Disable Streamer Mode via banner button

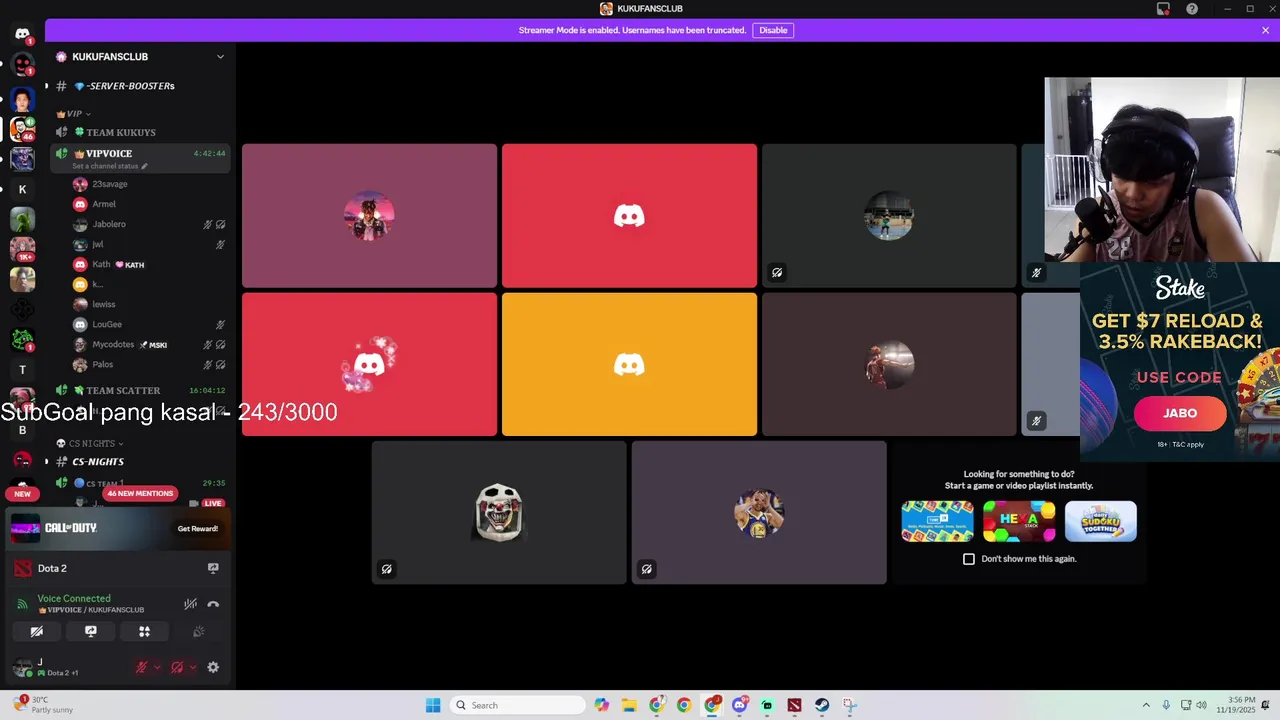click(773, 30)
